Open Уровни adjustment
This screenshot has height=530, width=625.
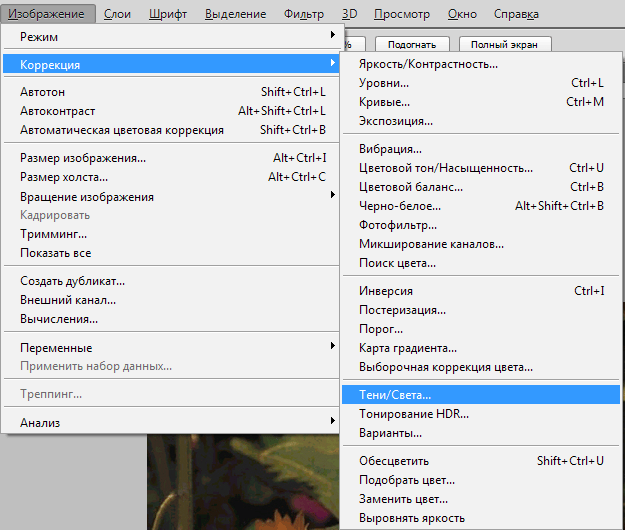481,83
